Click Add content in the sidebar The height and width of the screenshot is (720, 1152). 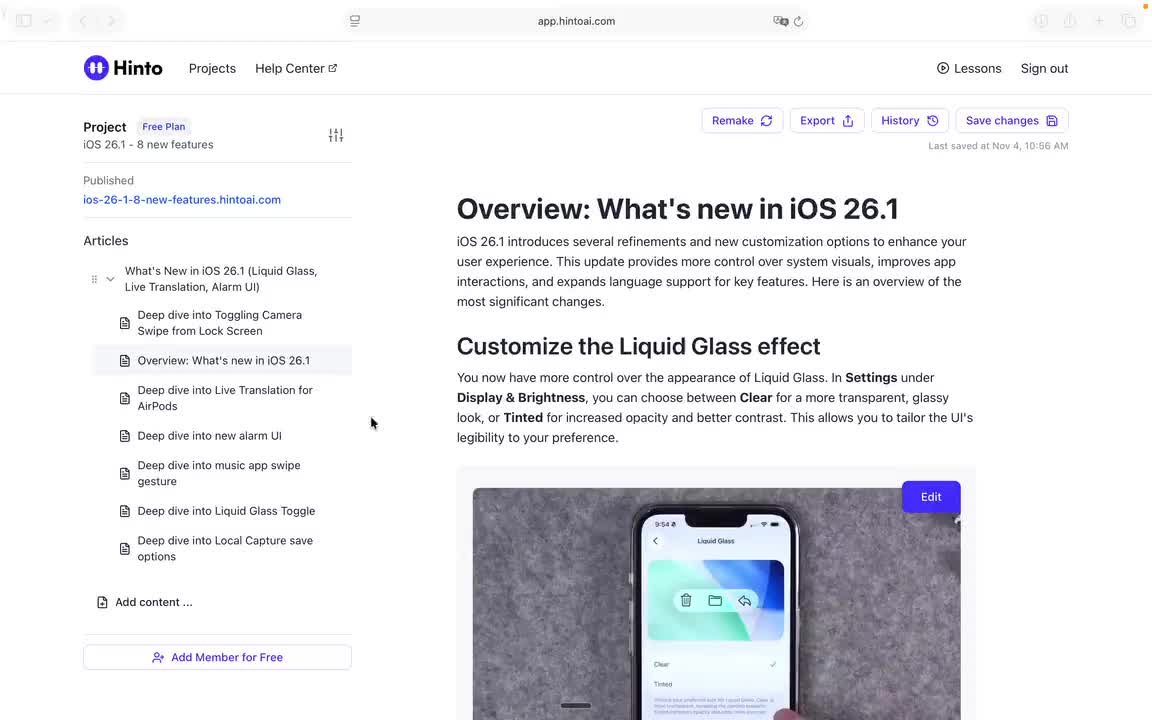(153, 602)
